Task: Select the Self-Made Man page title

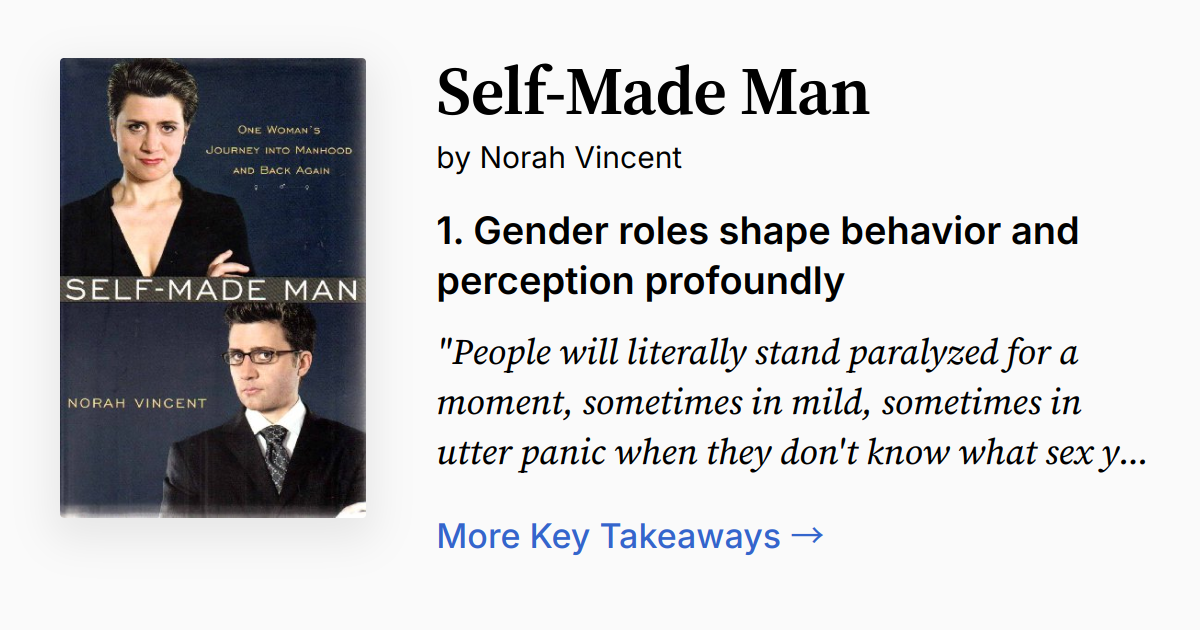Action: 653,93
